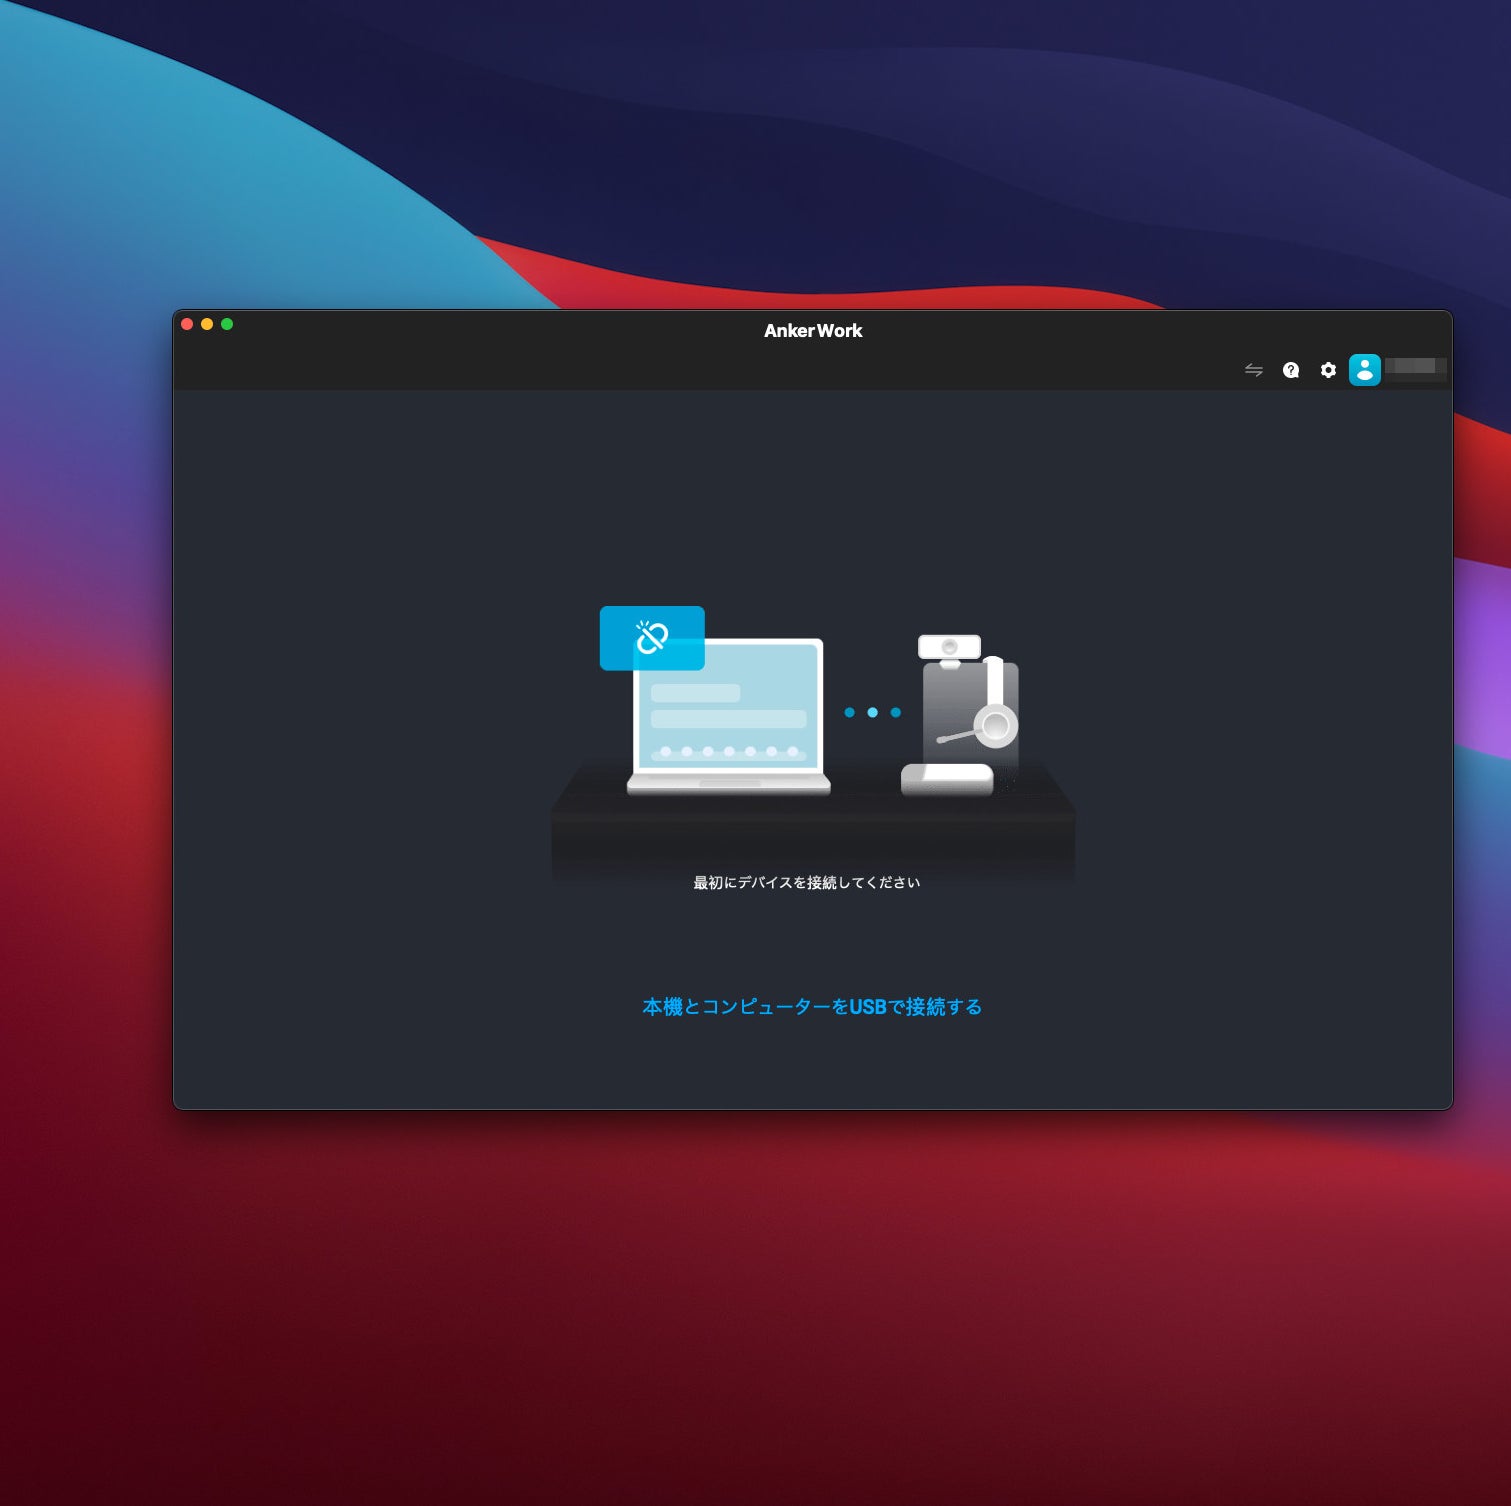Viewport: 1511px width, 1506px height.
Task: Click the AnkerWork window title
Action: tap(812, 331)
